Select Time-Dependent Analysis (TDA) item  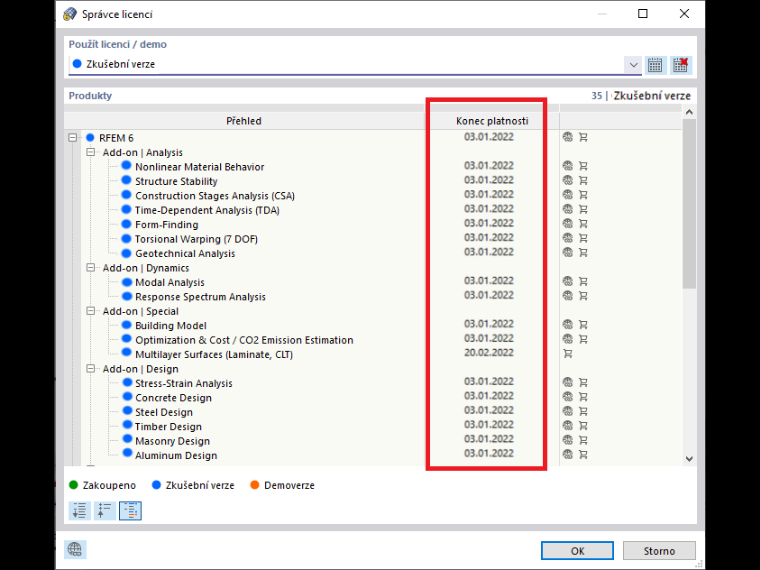click(207, 210)
